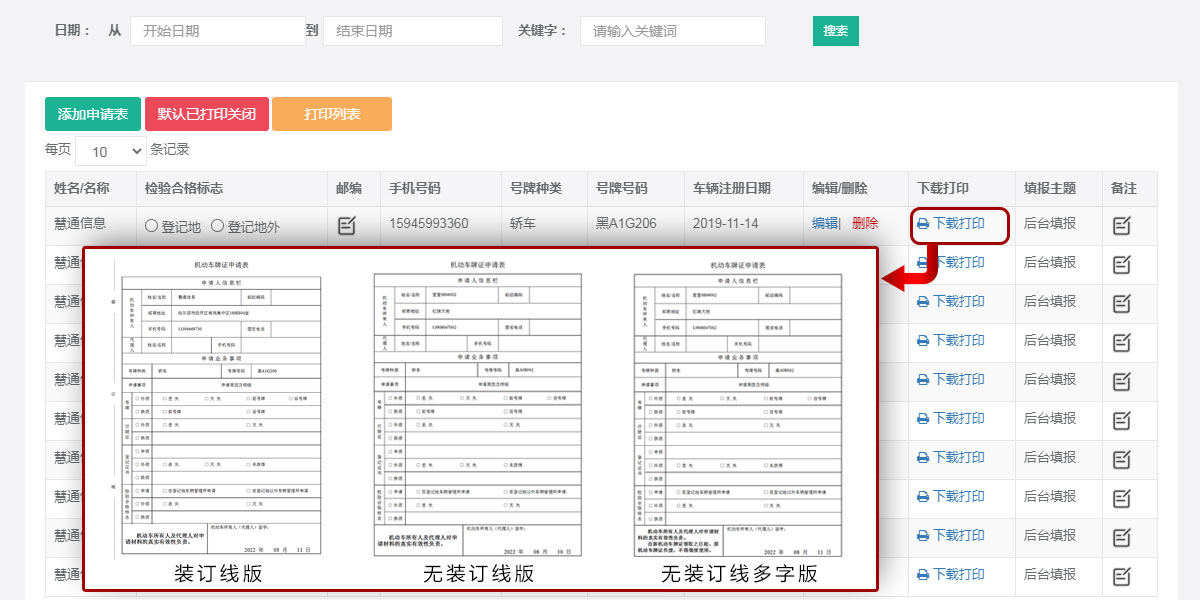Click the edit note icon in 邮编 column
1200x600 pixels.
347,225
